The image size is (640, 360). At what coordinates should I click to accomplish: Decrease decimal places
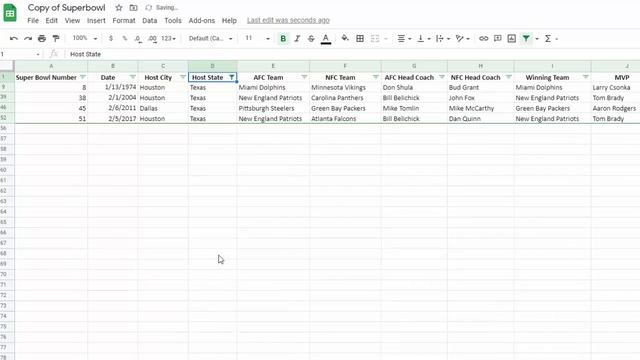[x=138, y=38]
